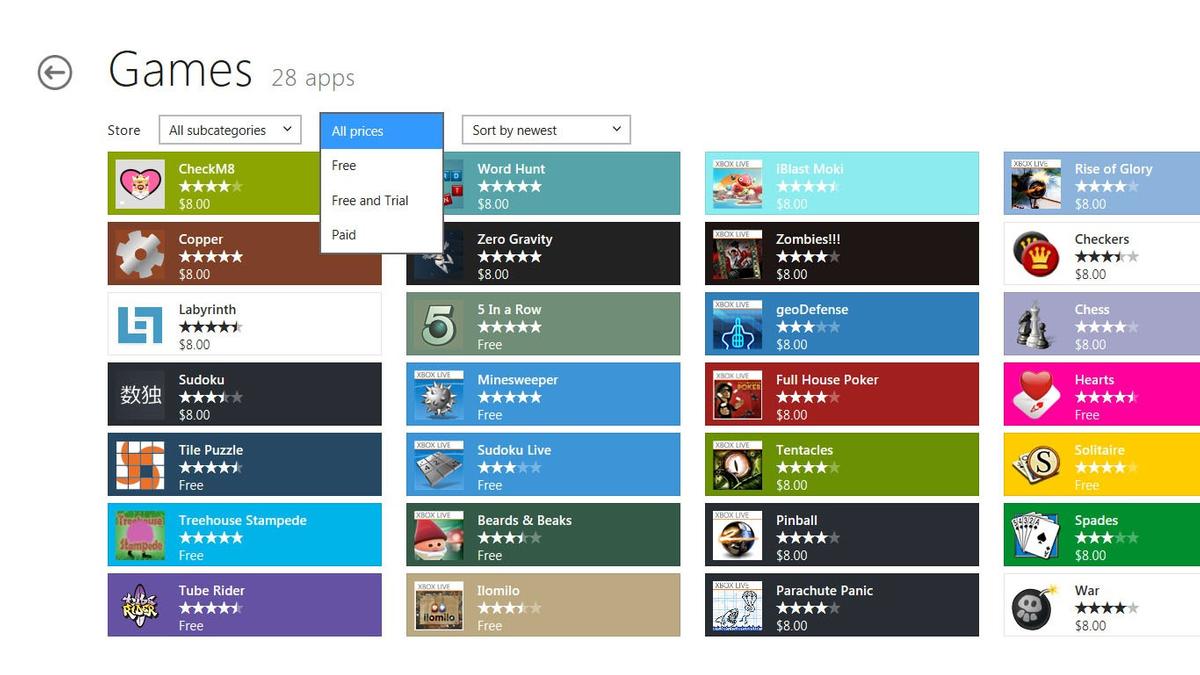Select All prices in the dropdown
This screenshot has height=675, width=1200.
point(382,131)
